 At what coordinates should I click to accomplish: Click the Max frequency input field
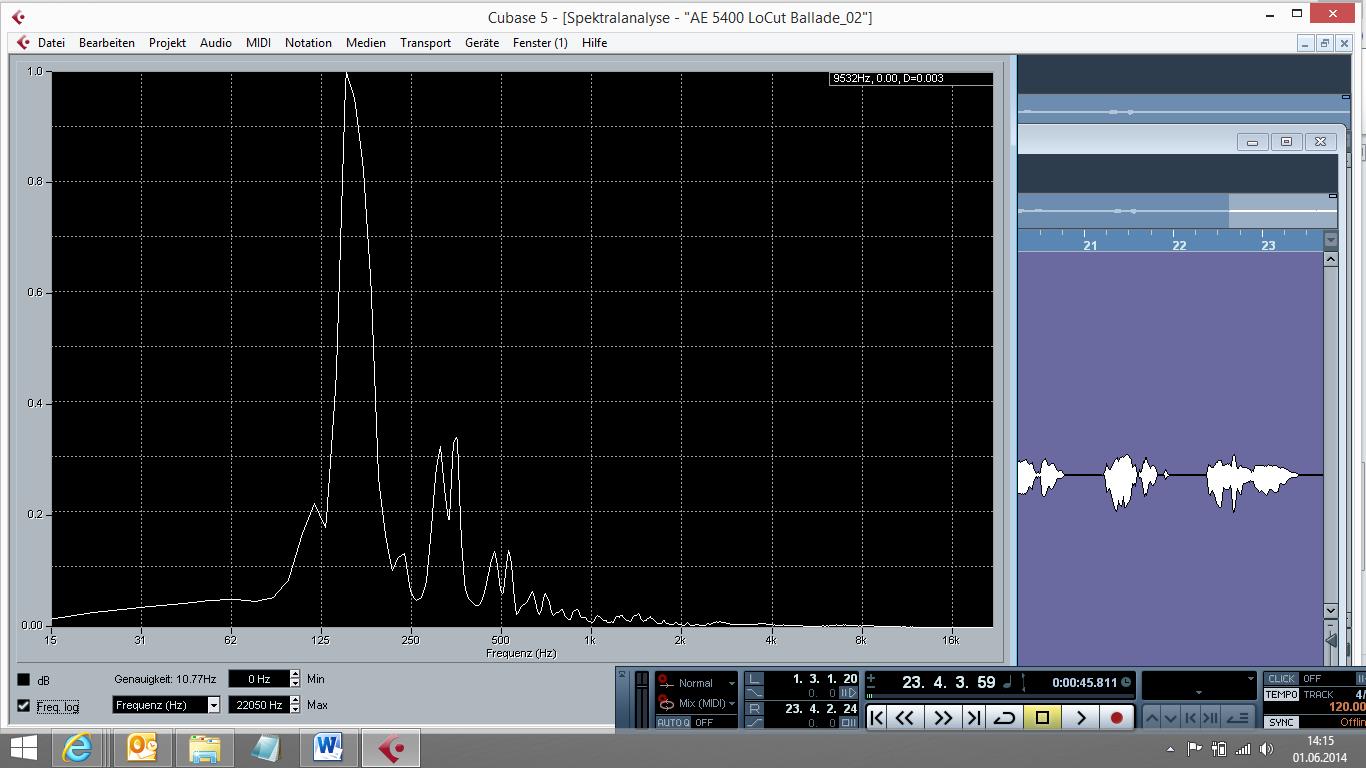coord(259,705)
